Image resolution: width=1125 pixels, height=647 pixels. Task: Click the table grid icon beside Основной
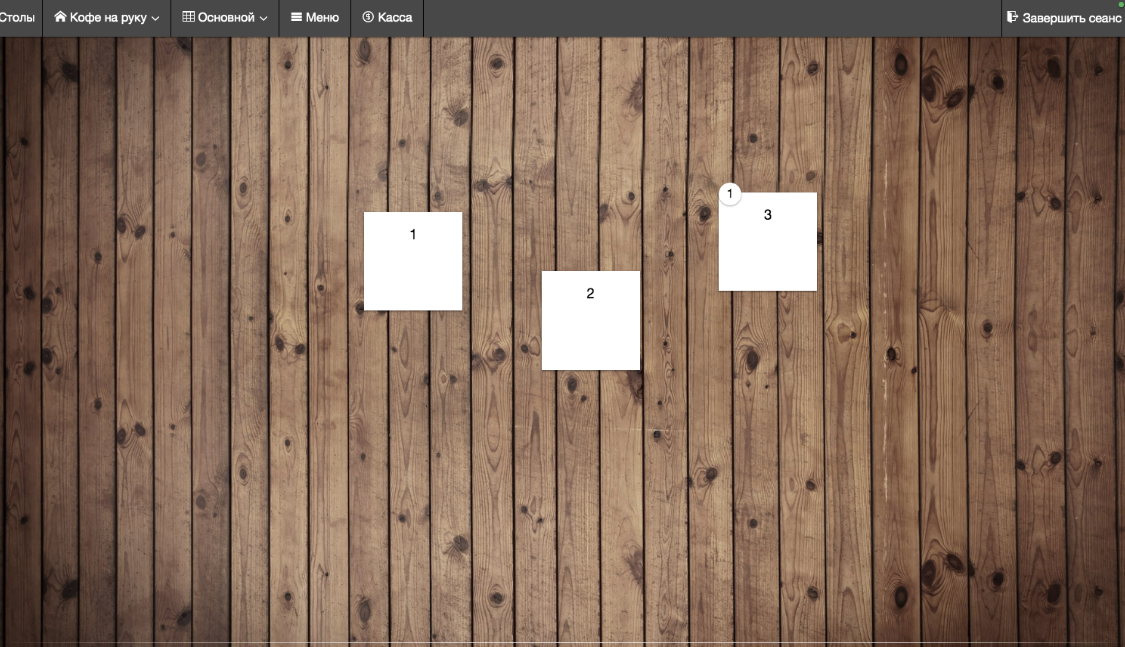(x=188, y=17)
